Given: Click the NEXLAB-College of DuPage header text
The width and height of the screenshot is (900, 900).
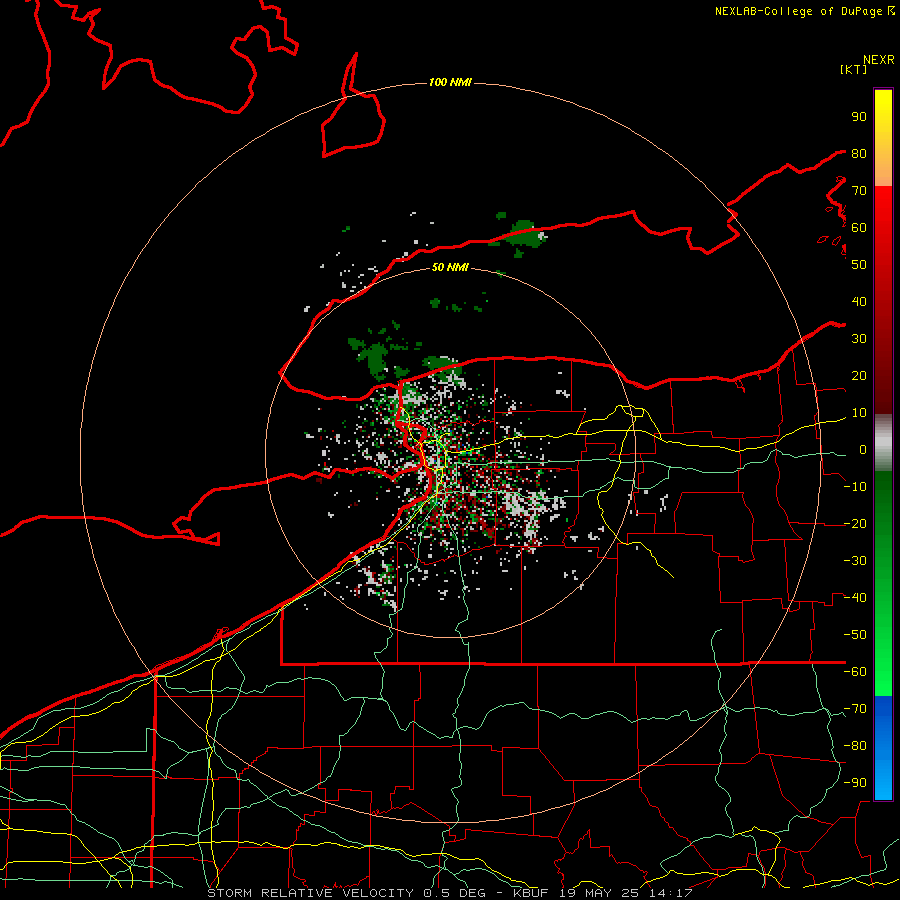Looking at the screenshot, I should [799, 11].
